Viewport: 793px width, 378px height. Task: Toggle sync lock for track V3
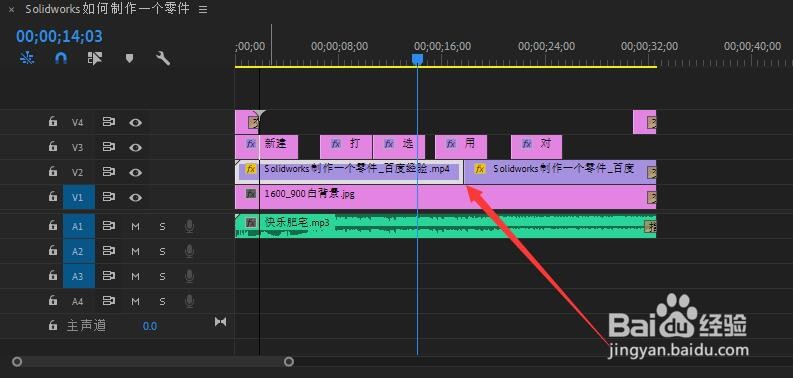[109, 147]
